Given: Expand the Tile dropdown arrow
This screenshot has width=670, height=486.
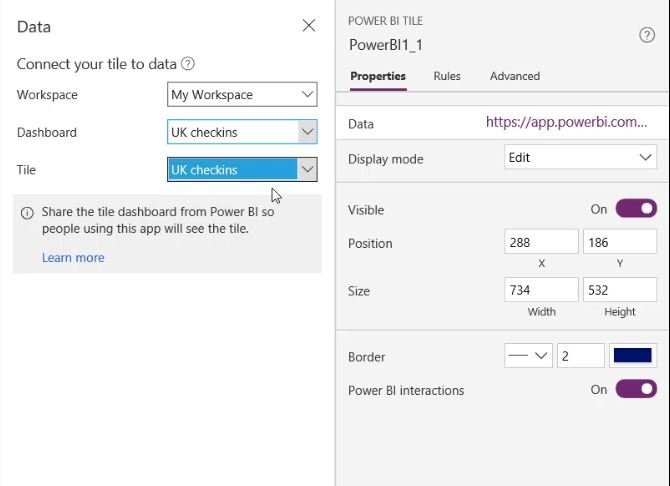Looking at the screenshot, I should pyautogui.click(x=307, y=169).
